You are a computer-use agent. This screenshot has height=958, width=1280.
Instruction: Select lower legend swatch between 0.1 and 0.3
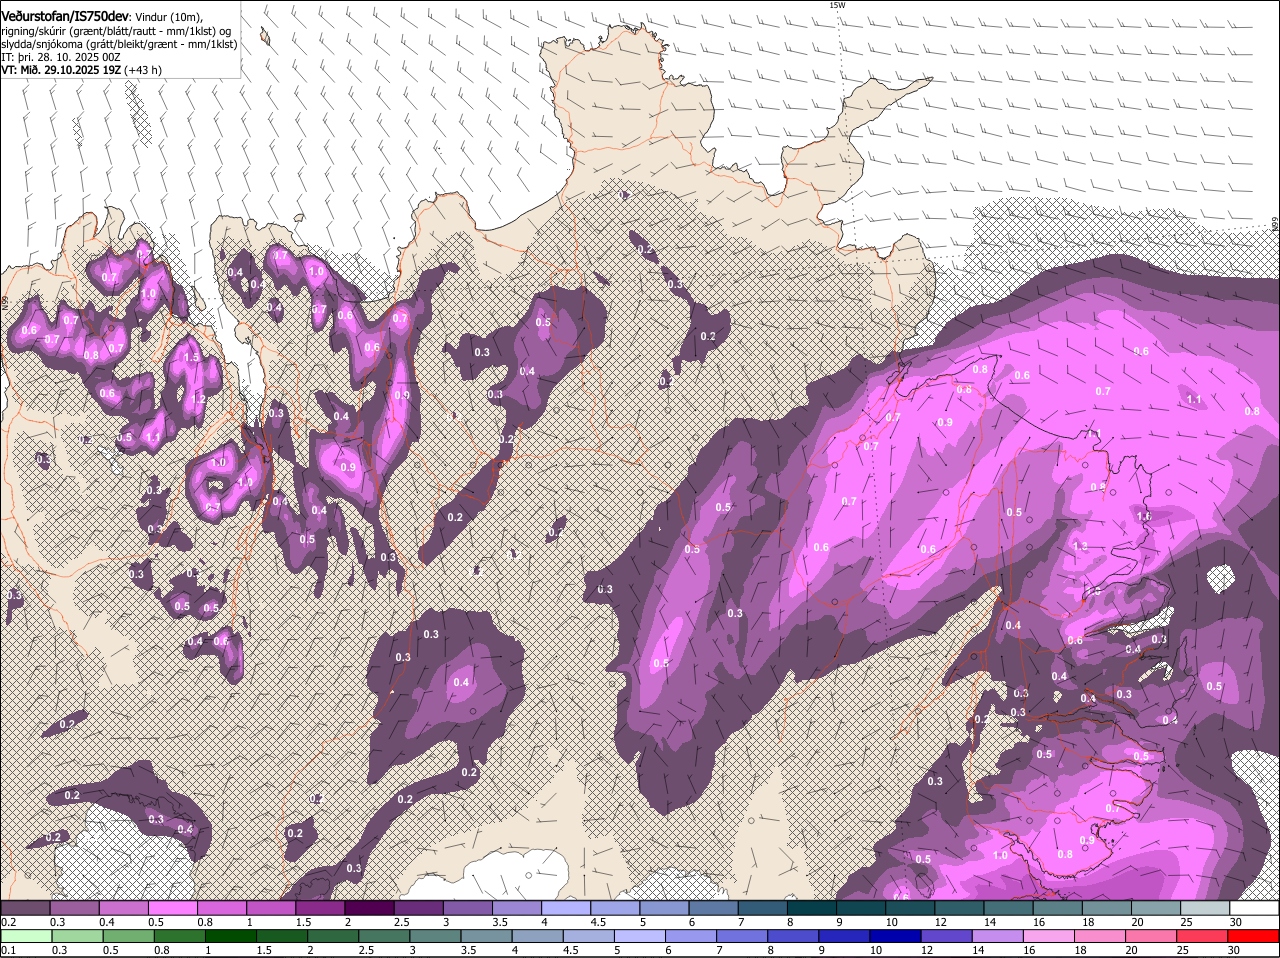26,936
